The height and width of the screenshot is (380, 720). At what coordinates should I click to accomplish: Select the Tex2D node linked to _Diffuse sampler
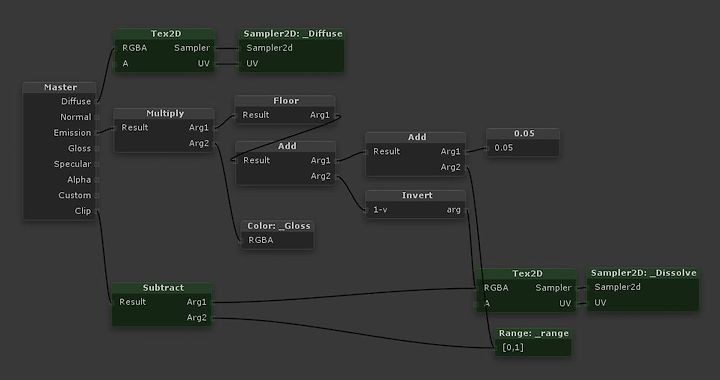point(165,34)
